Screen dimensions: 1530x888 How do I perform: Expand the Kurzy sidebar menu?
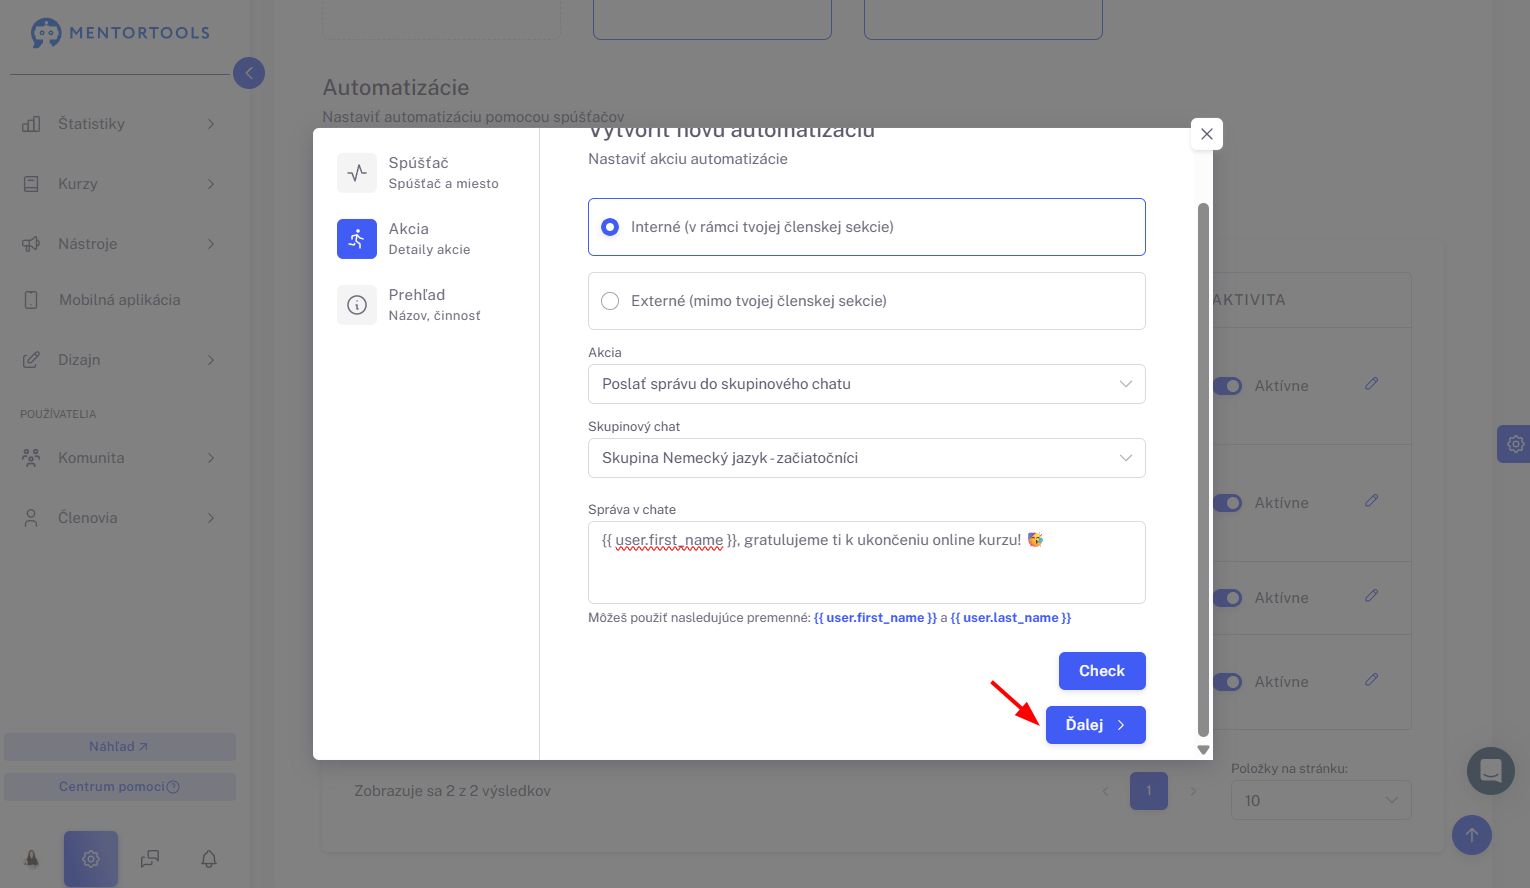coord(118,184)
